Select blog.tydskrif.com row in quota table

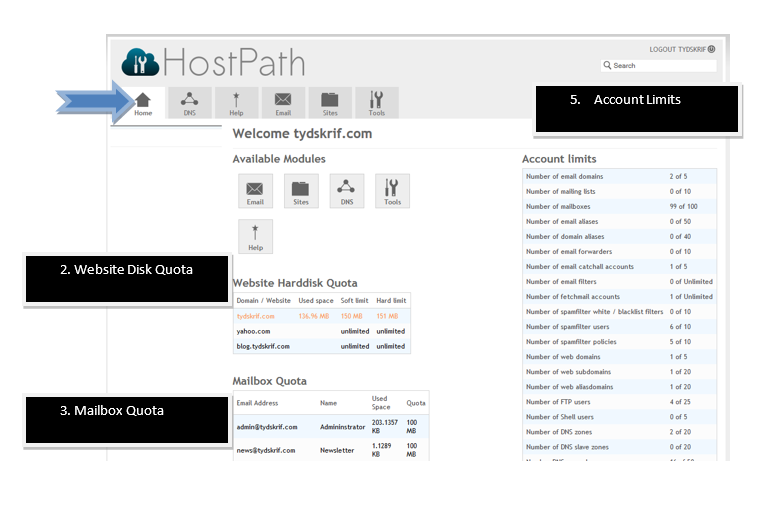click(x=322, y=346)
